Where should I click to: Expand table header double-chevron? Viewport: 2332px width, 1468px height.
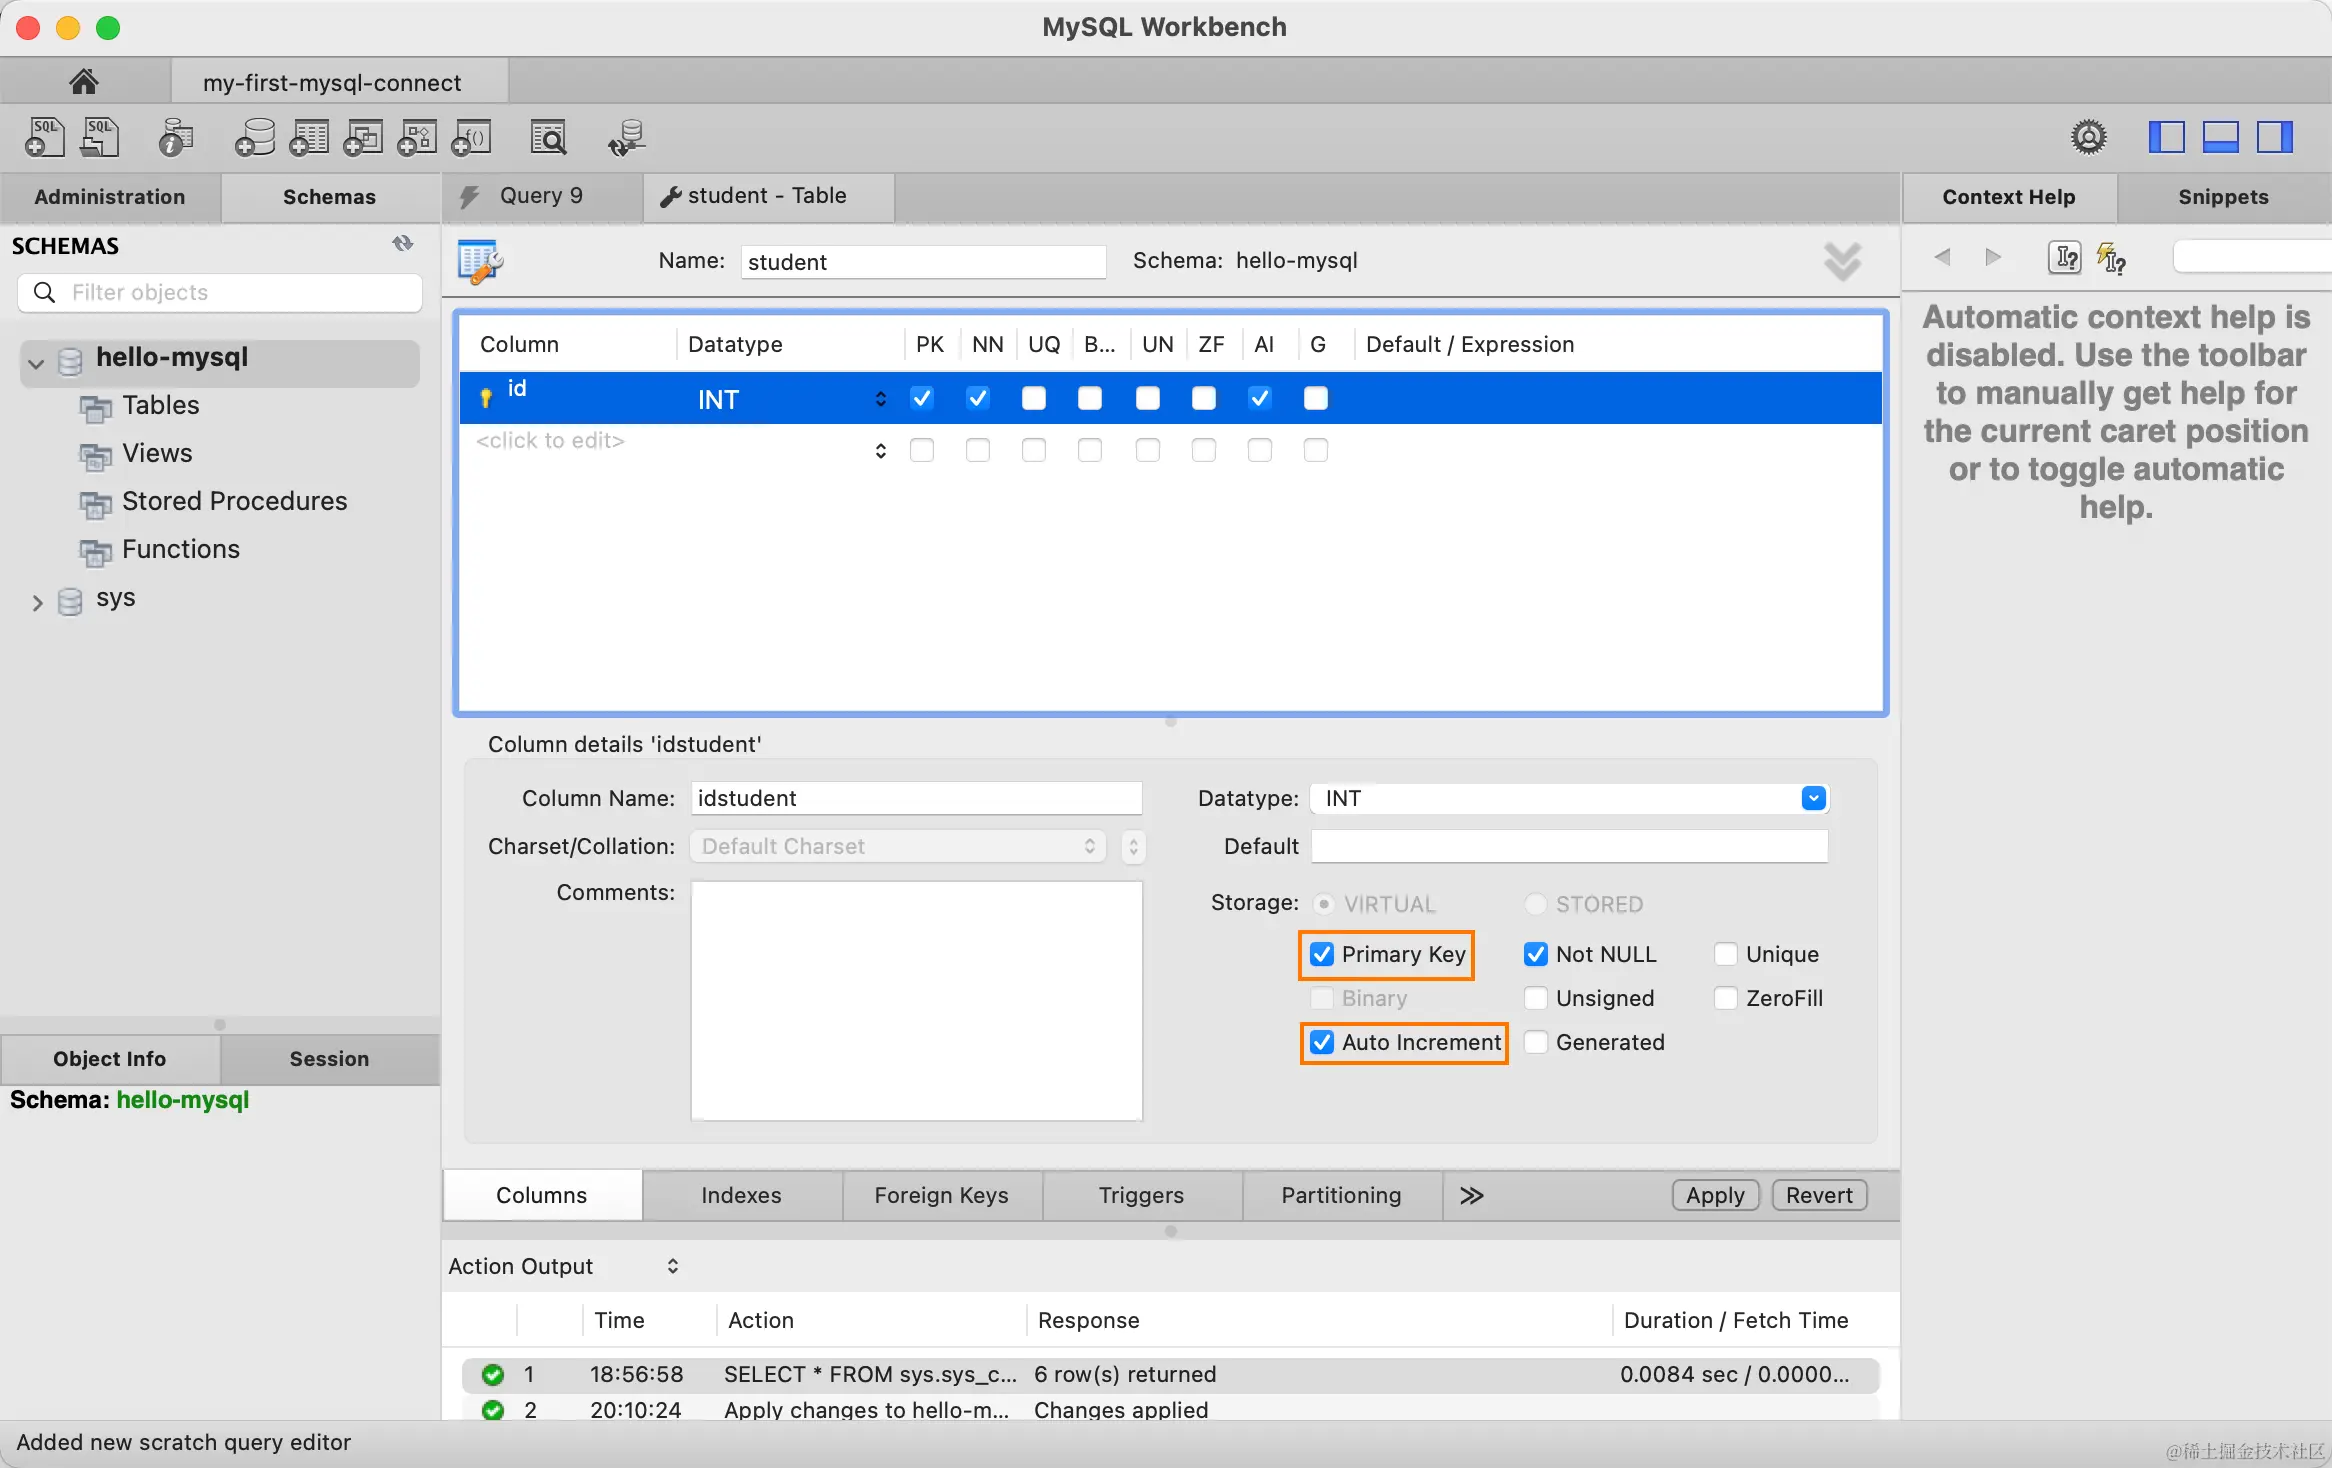[1842, 262]
